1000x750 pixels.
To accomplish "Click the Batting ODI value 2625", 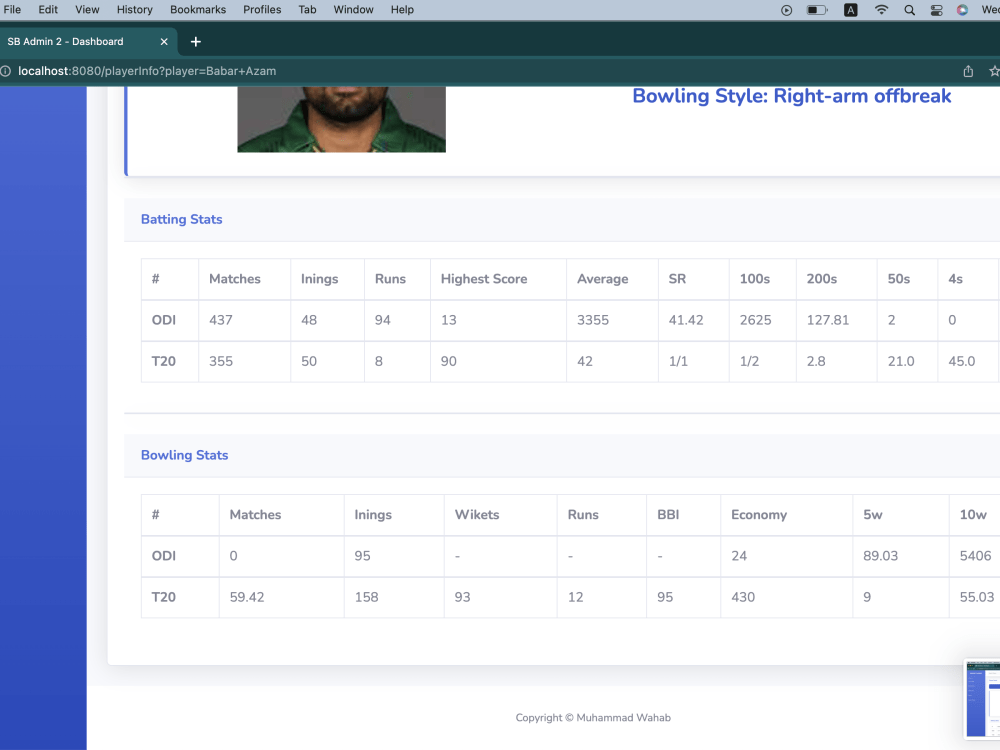I will [756, 320].
